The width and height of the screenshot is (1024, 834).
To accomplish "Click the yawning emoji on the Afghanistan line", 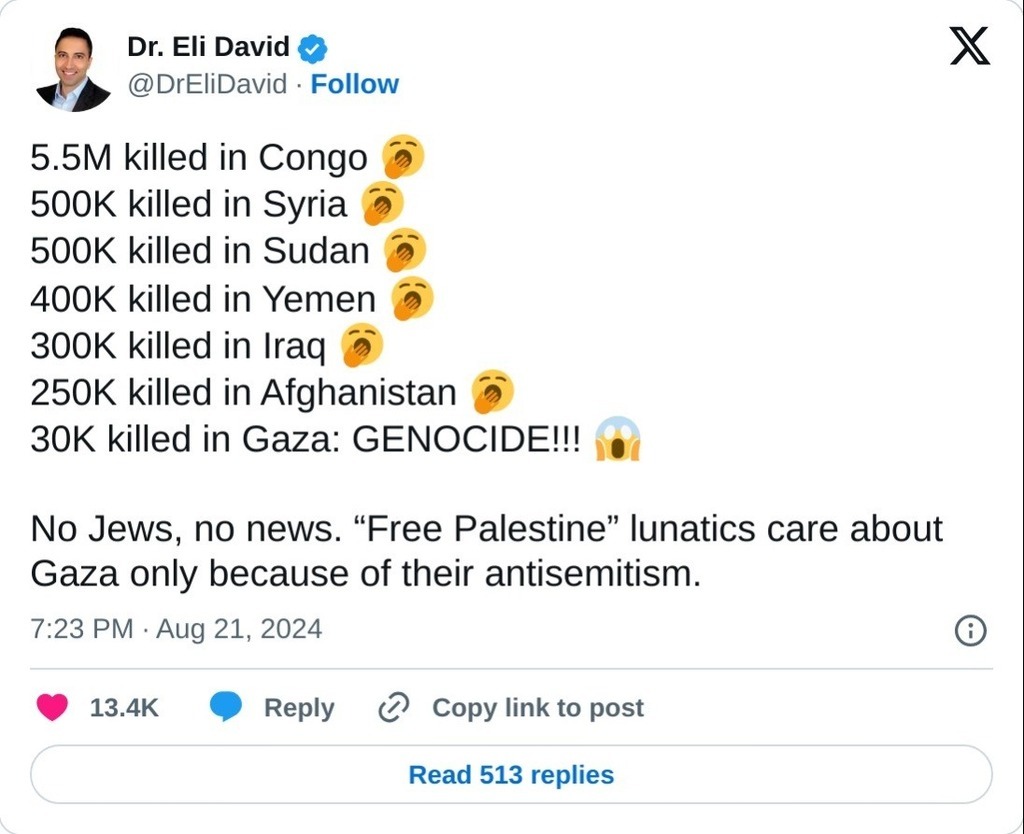I will [492, 393].
